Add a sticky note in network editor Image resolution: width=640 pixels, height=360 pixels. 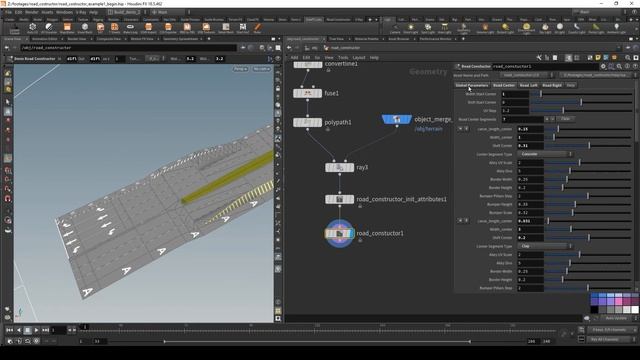pos(598,58)
